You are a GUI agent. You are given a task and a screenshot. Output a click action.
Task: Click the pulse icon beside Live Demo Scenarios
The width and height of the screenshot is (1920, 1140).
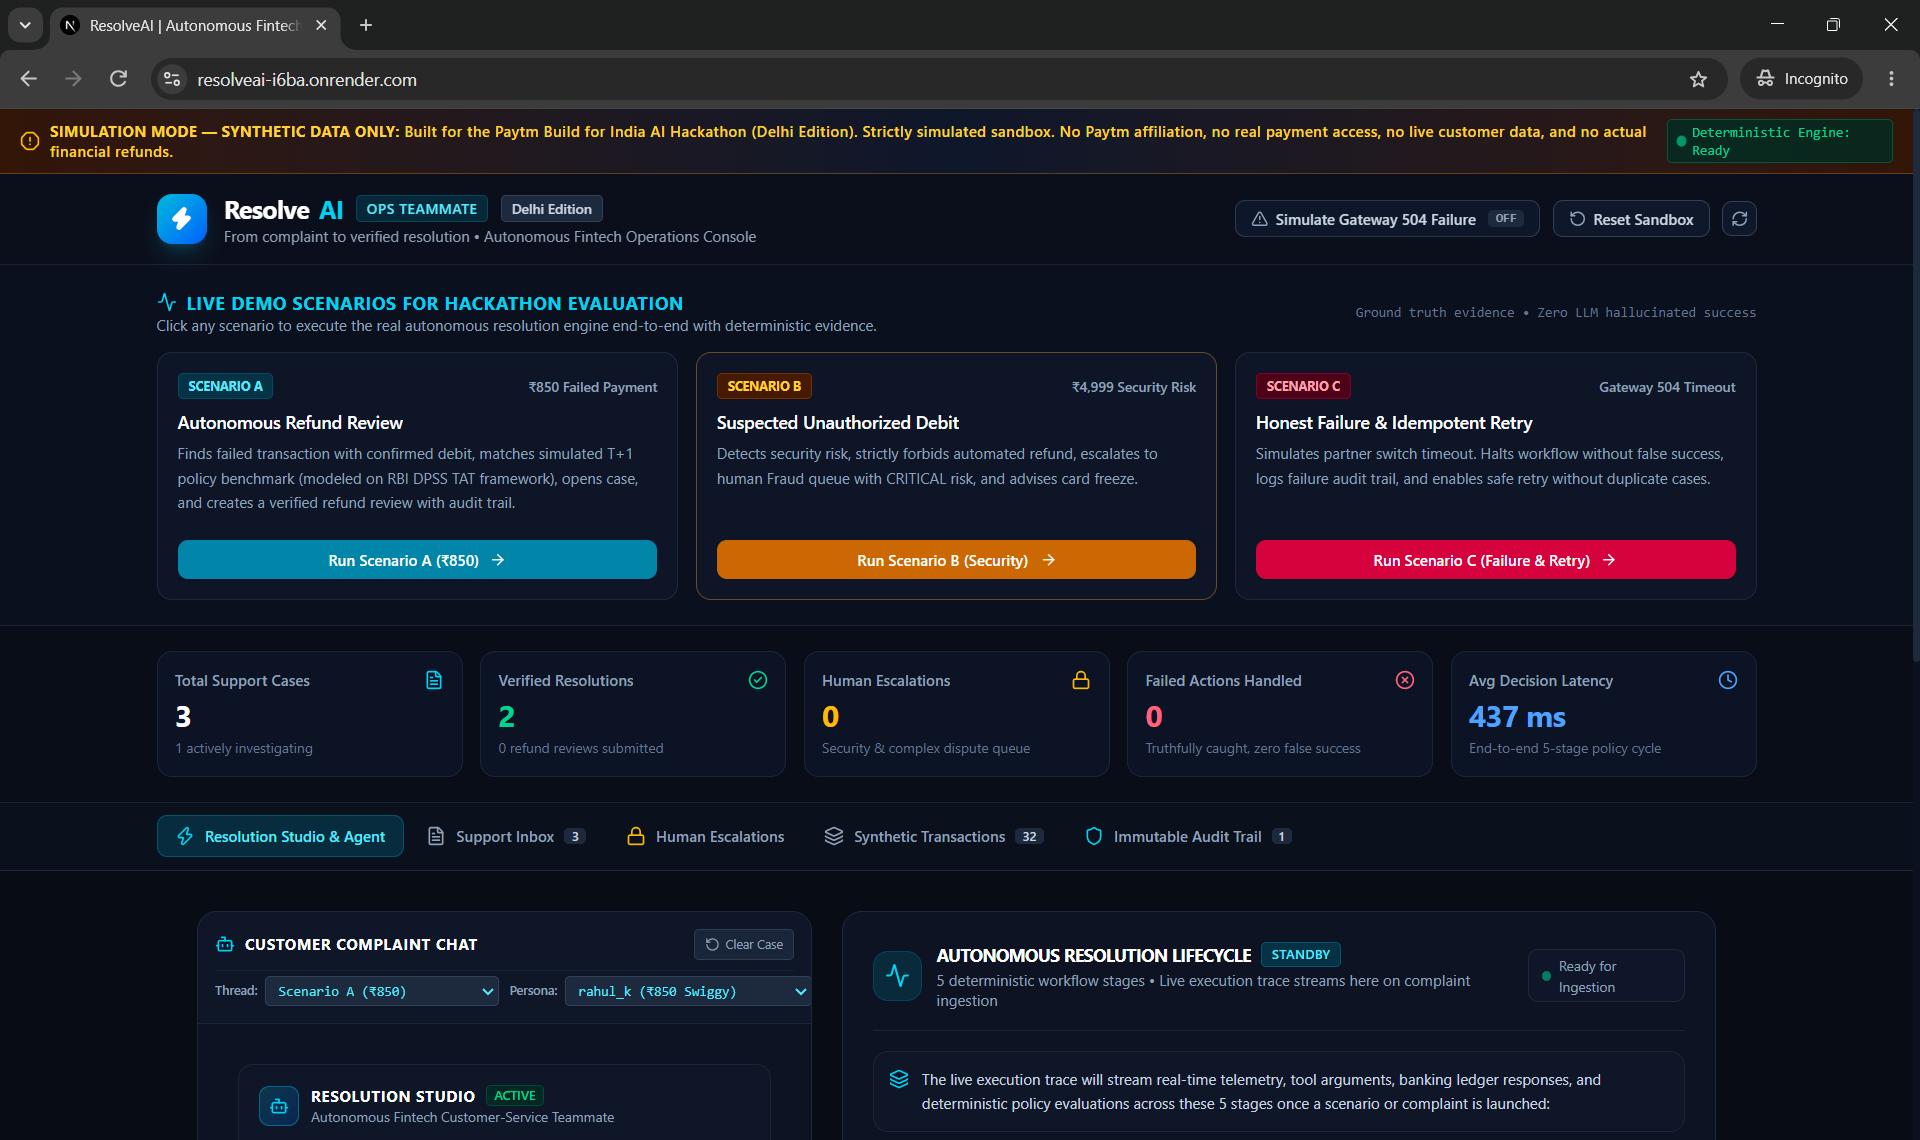(167, 302)
